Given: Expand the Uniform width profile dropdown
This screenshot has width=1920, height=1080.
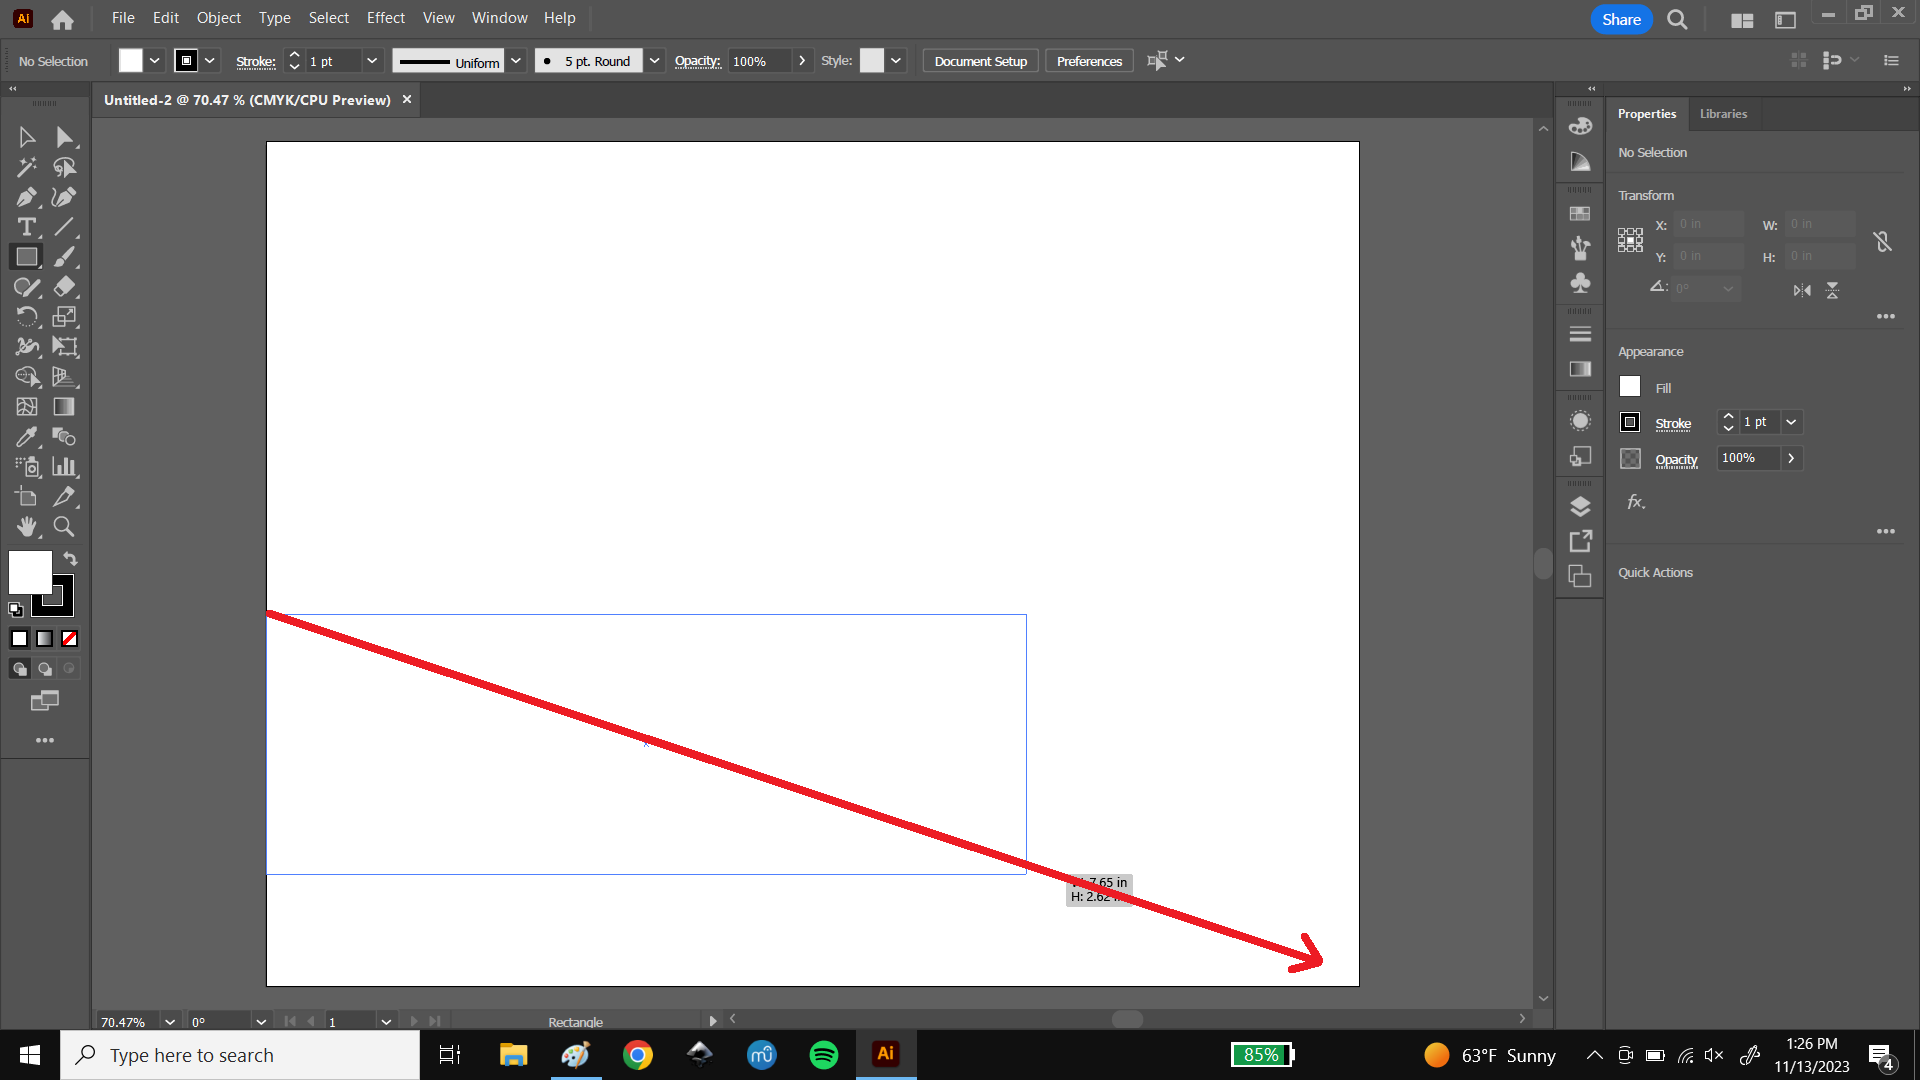Looking at the screenshot, I should pyautogui.click(x=516, y=60).
